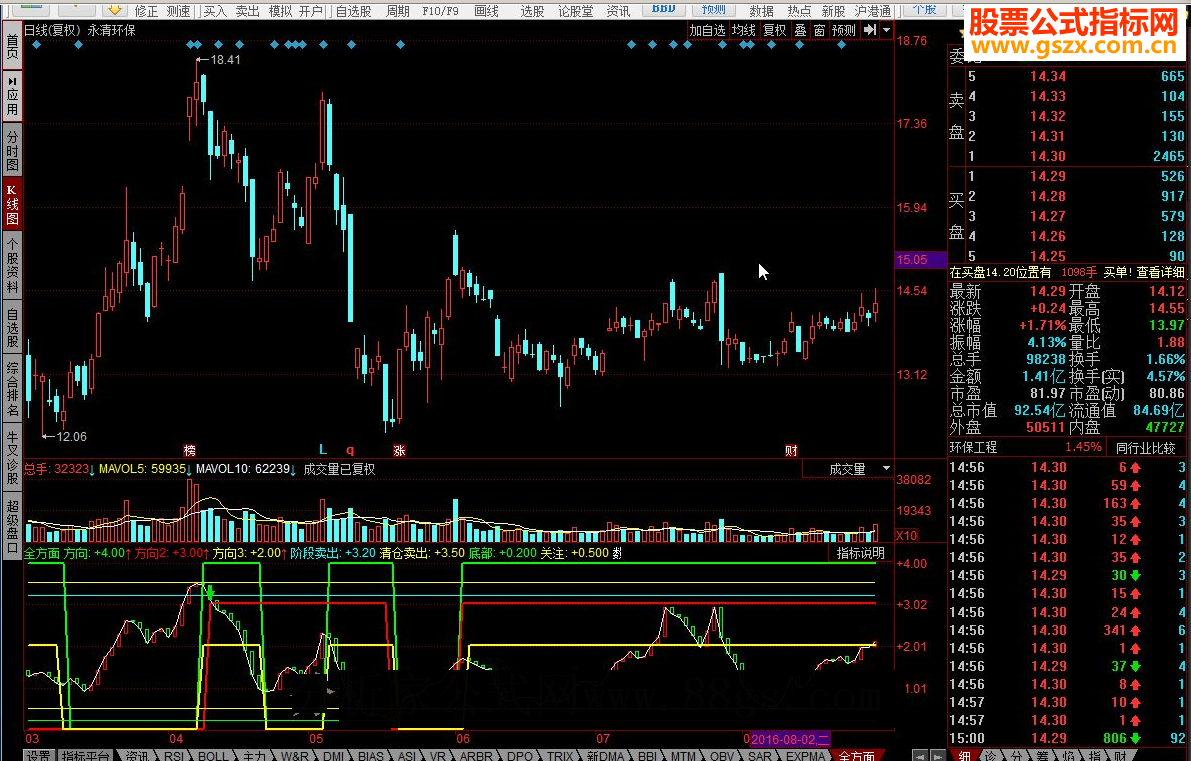Click the red q marker below chart

pyautogui.click(x=350, y=450)
